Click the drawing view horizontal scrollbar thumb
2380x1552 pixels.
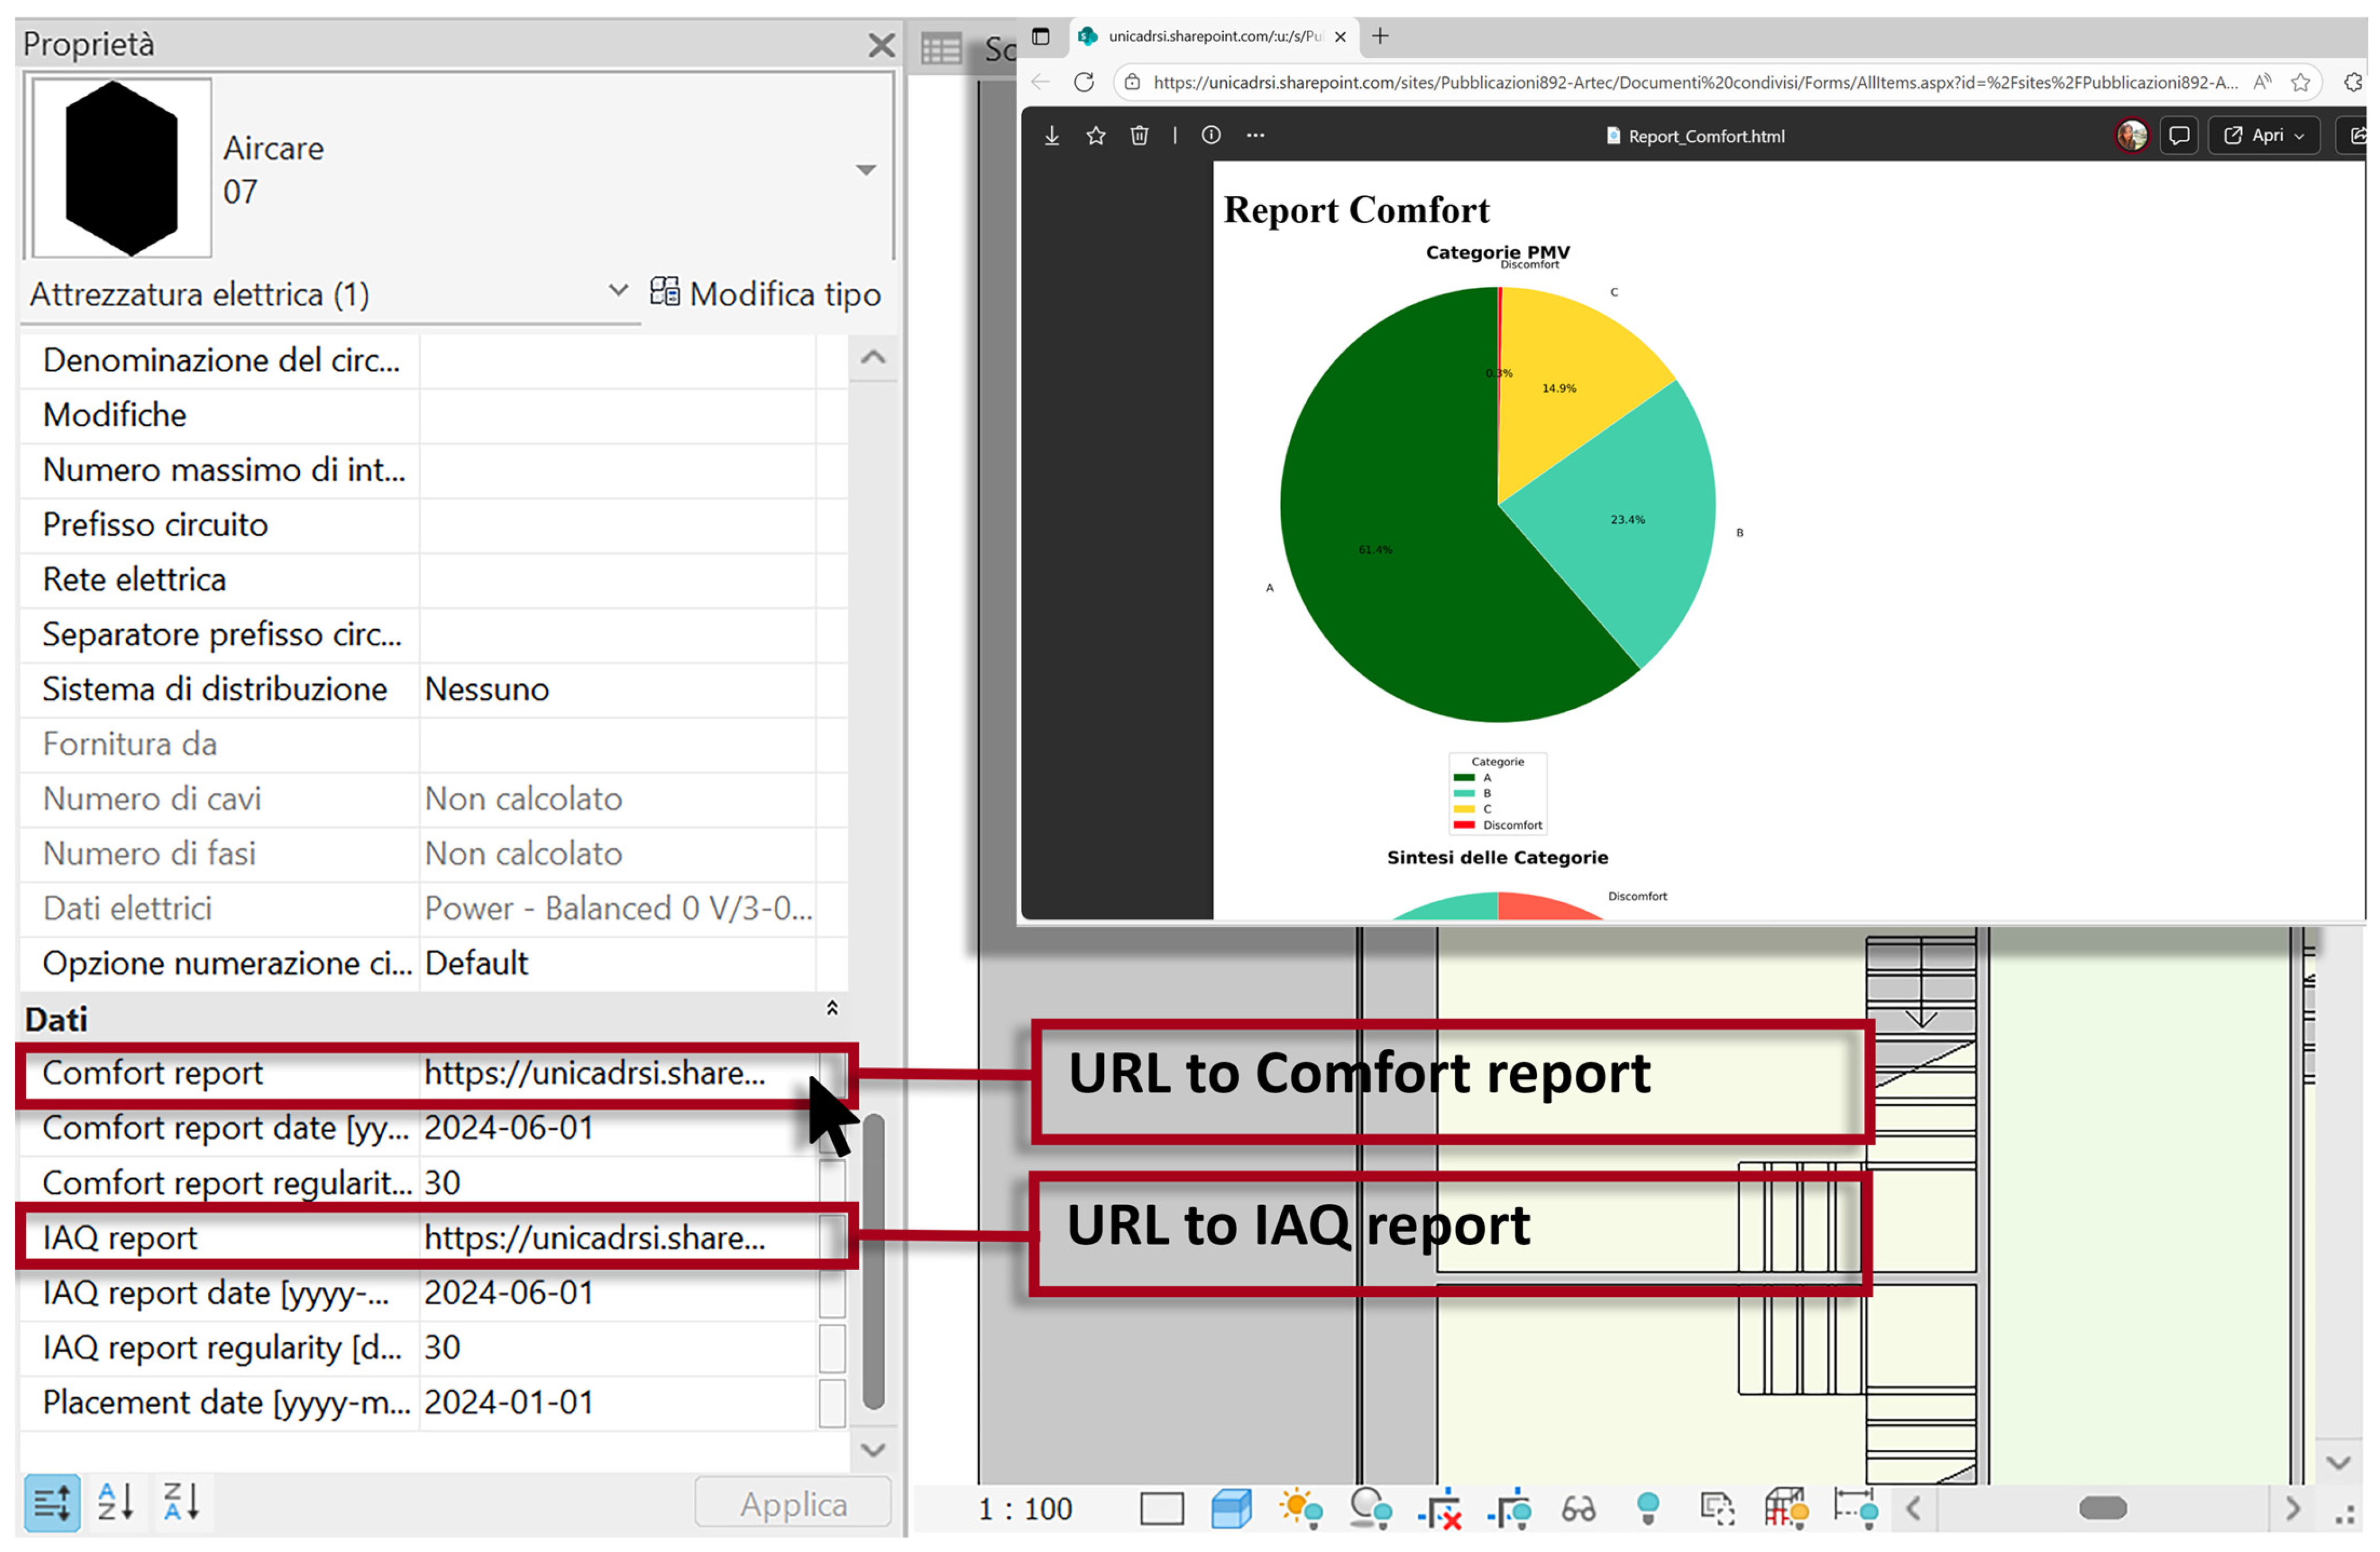(x=2102, y=1508)
